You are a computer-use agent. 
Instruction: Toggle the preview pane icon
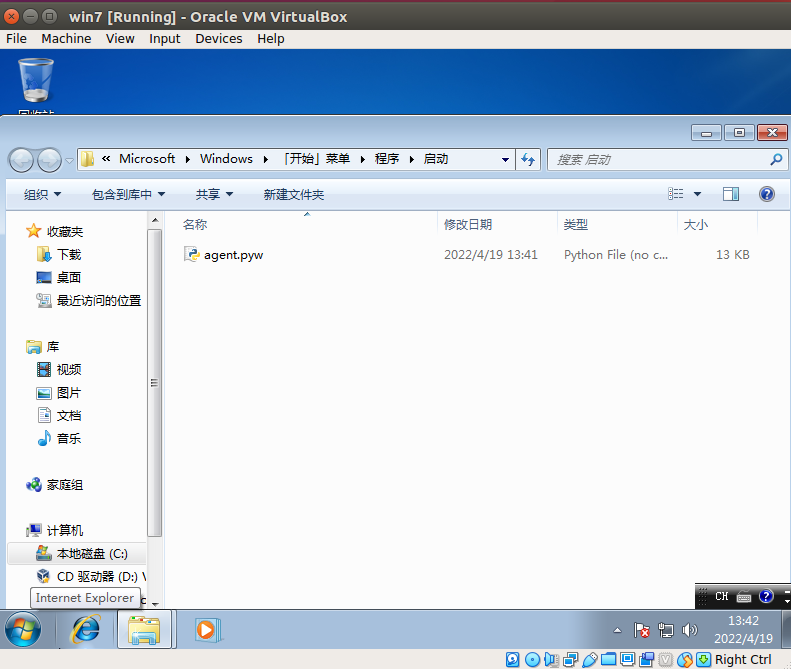point(730,194)
